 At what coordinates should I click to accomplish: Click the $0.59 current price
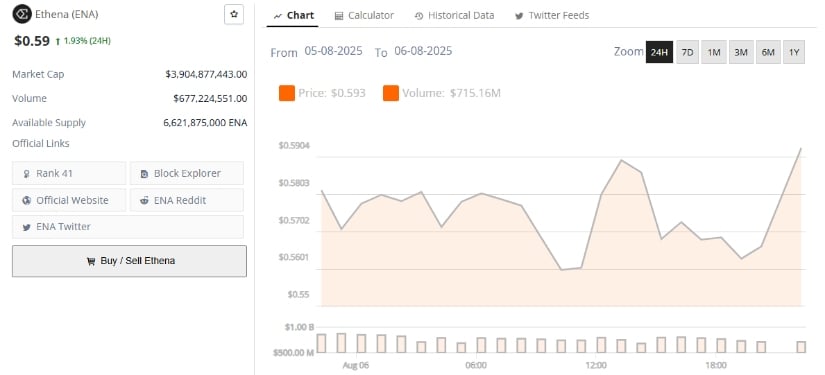coord(32,41)
